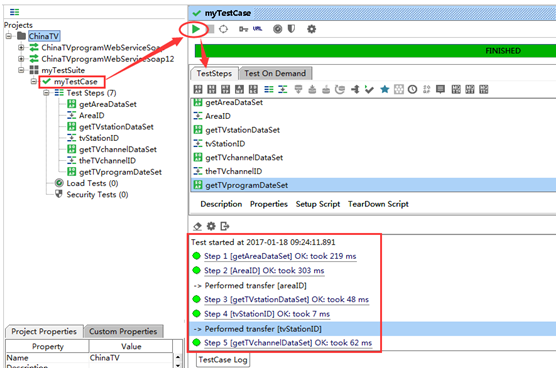Viewport: 558px width, 370px height.
Task: Select ChinaTV project in navigator
Action: (44, 36)
